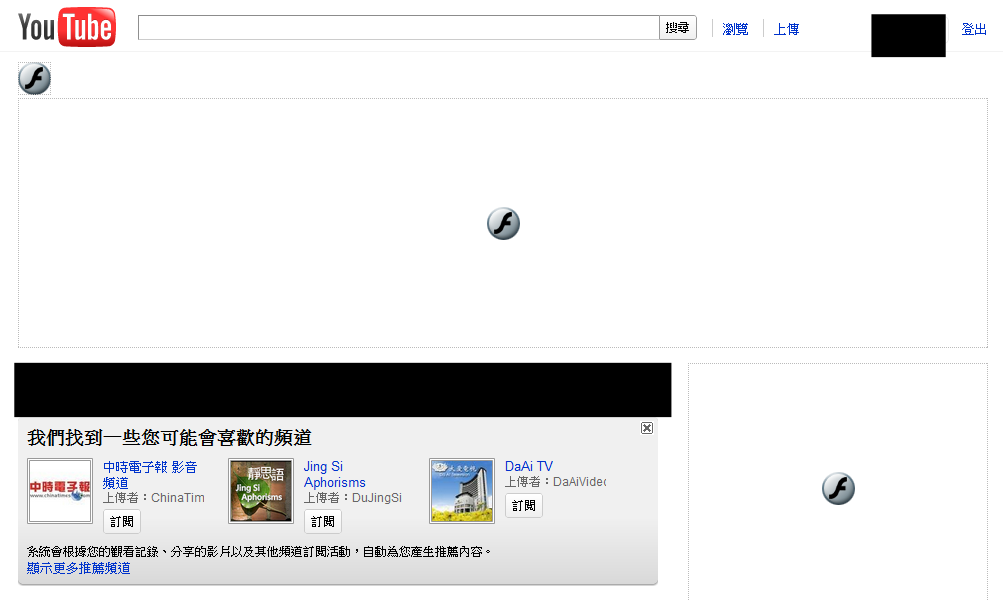Click the text 系統會根據您的觀看記錄
Viewport: 1003px width, 600px height.
[93, 551]
